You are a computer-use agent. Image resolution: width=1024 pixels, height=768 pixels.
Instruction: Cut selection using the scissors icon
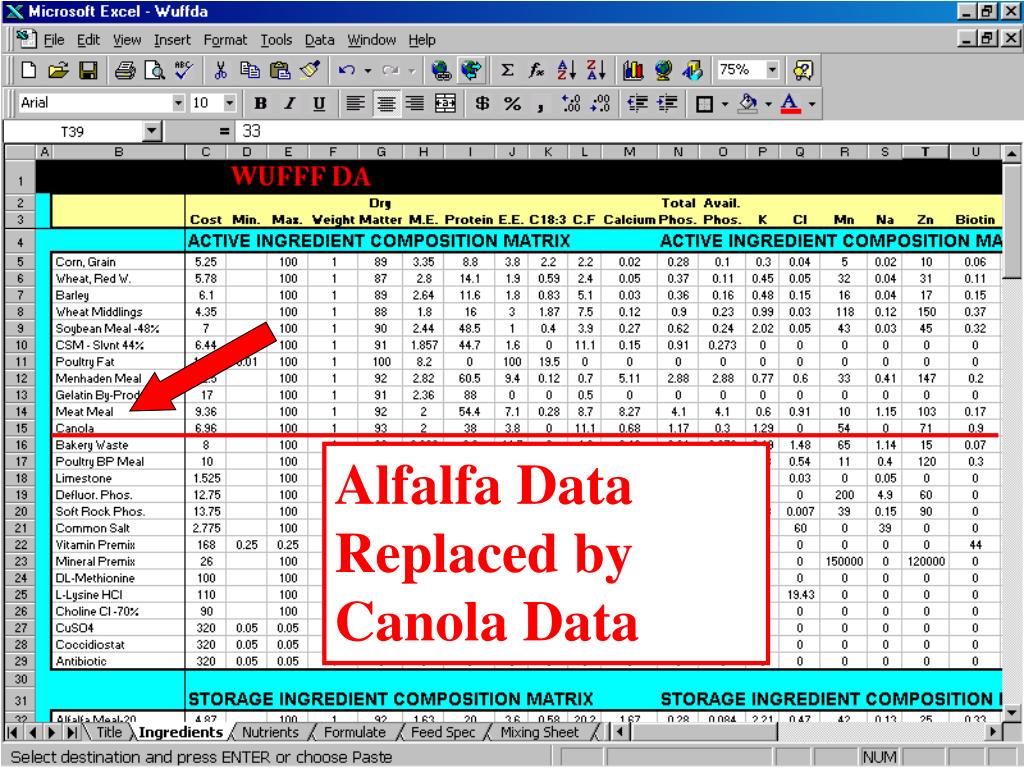point(220,70)
